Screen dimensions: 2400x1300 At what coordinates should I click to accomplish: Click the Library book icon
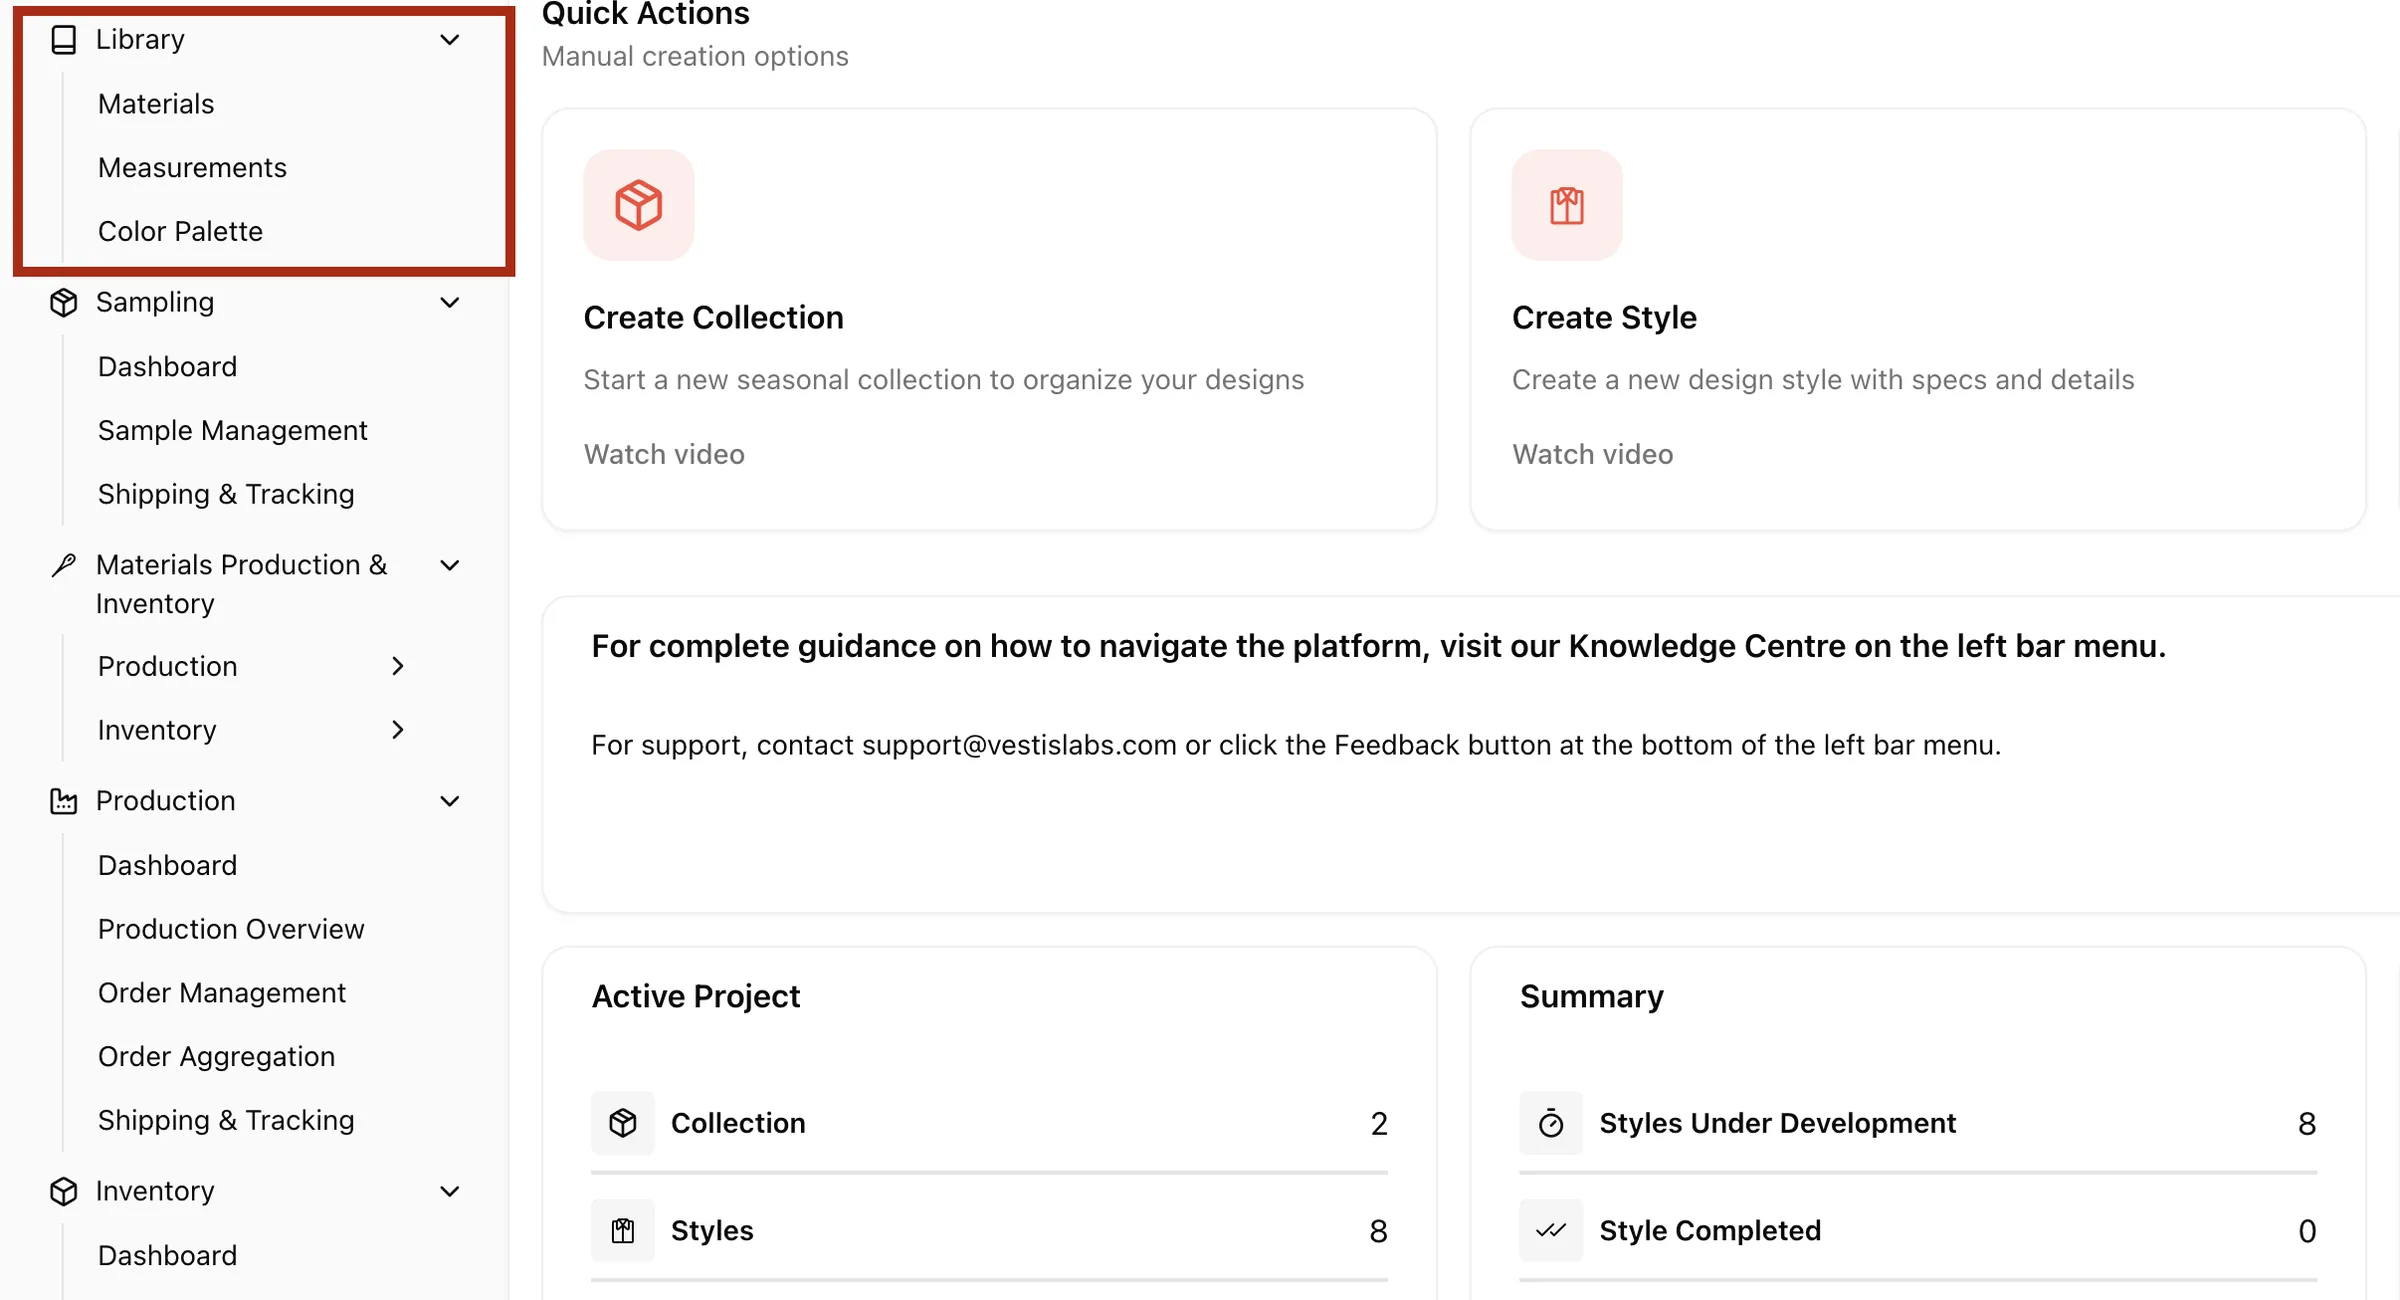64,40
